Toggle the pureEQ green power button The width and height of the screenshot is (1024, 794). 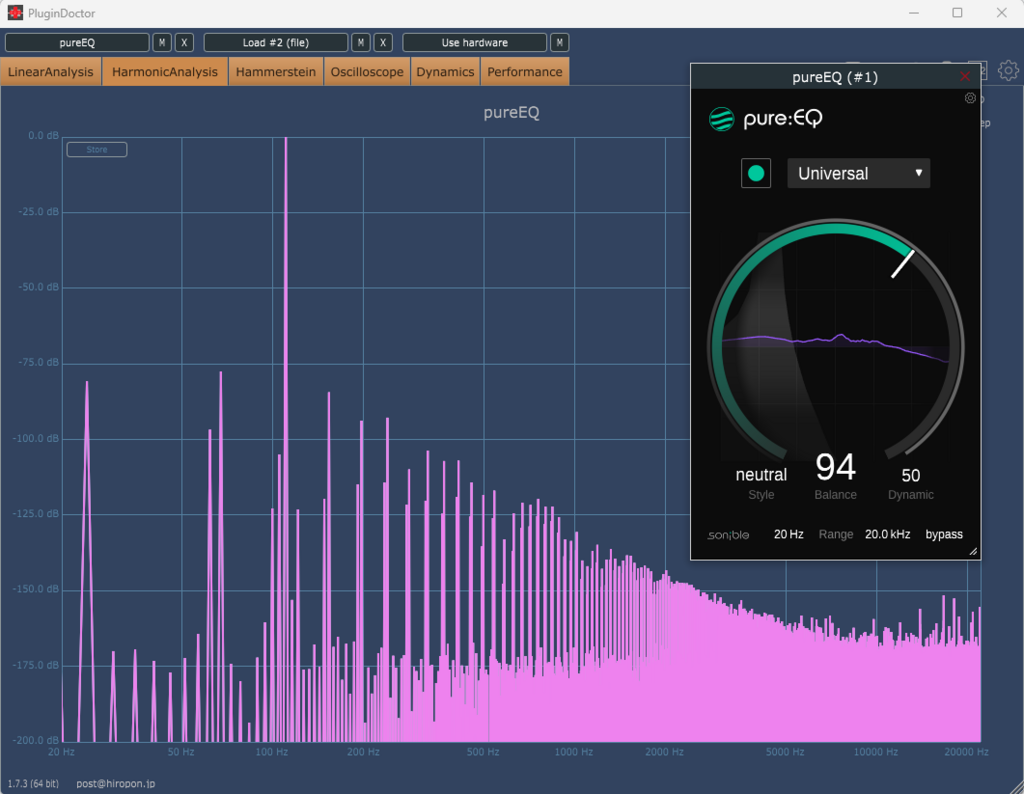pyautogui.click(x=756, y=173)
